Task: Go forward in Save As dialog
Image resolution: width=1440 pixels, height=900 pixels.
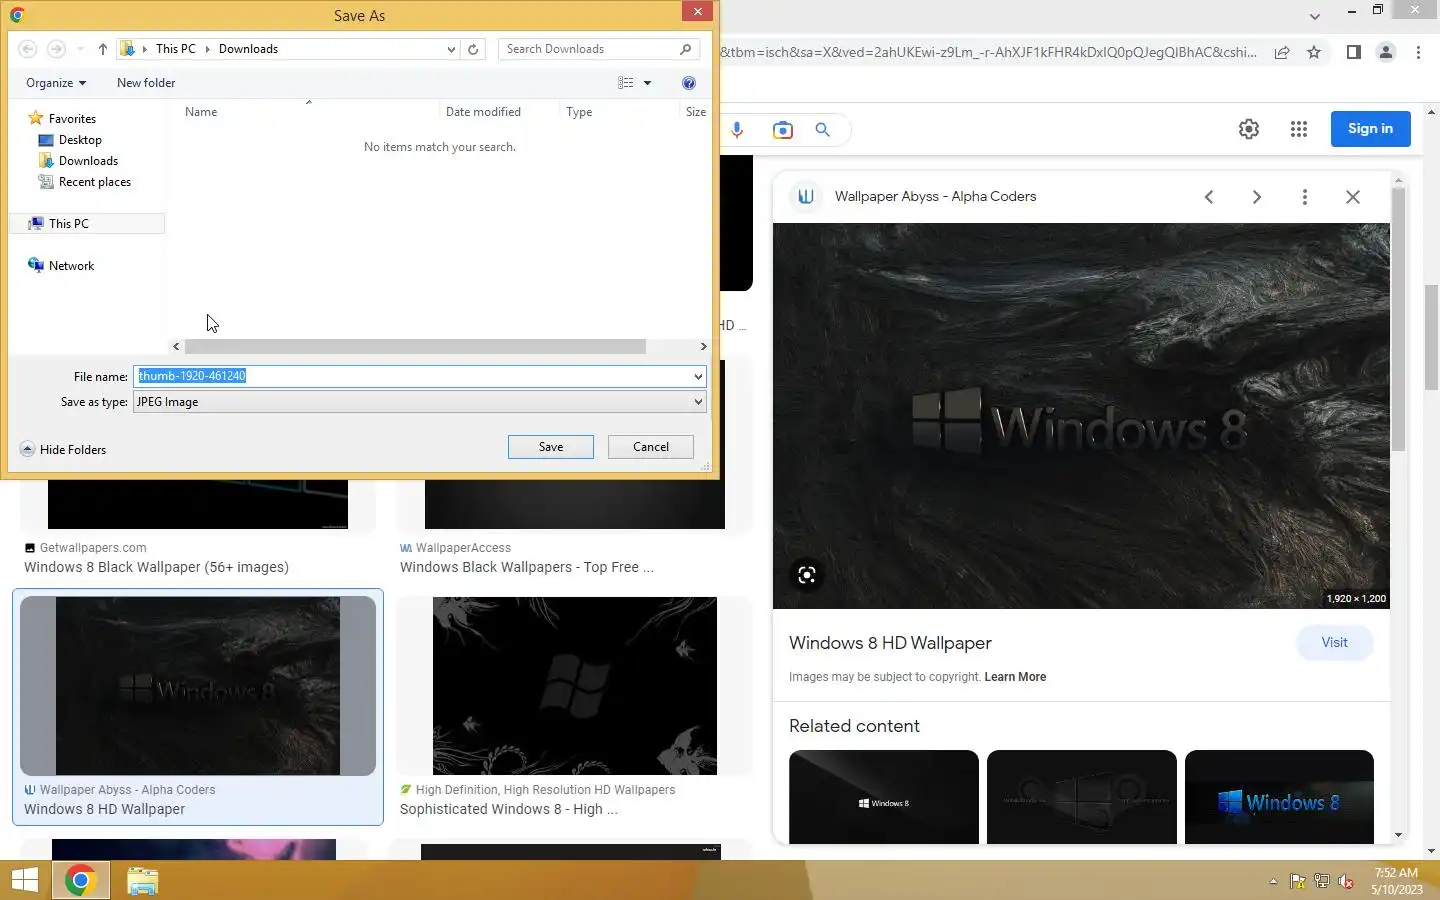Action: click(x=56, y=49)
